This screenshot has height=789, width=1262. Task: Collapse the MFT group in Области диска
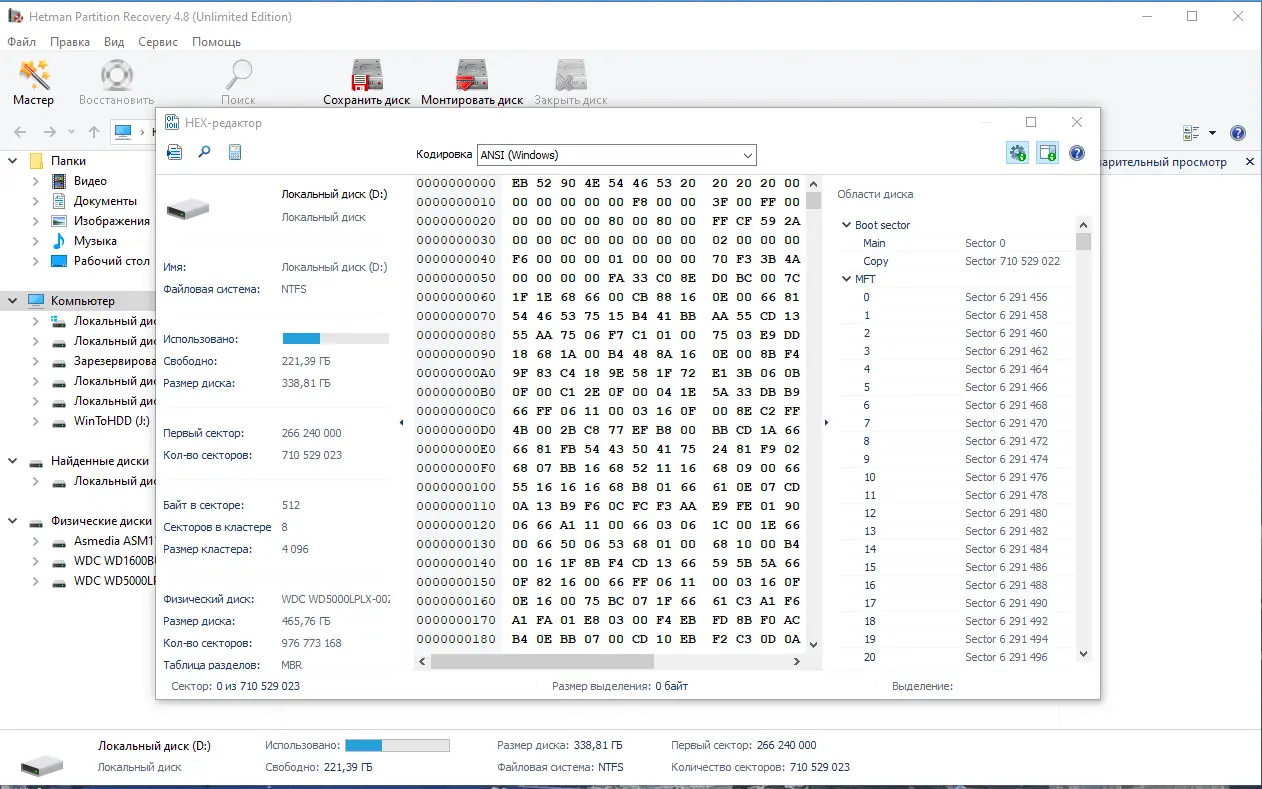pos(846,279)
